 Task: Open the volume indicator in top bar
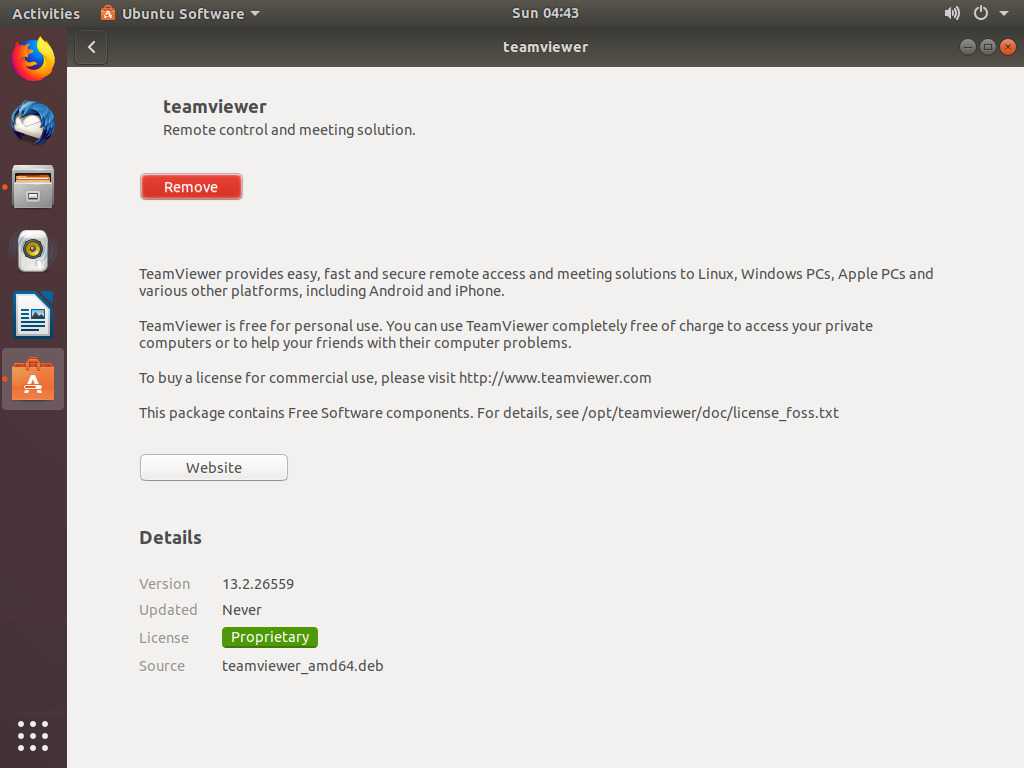click(952, 13)
